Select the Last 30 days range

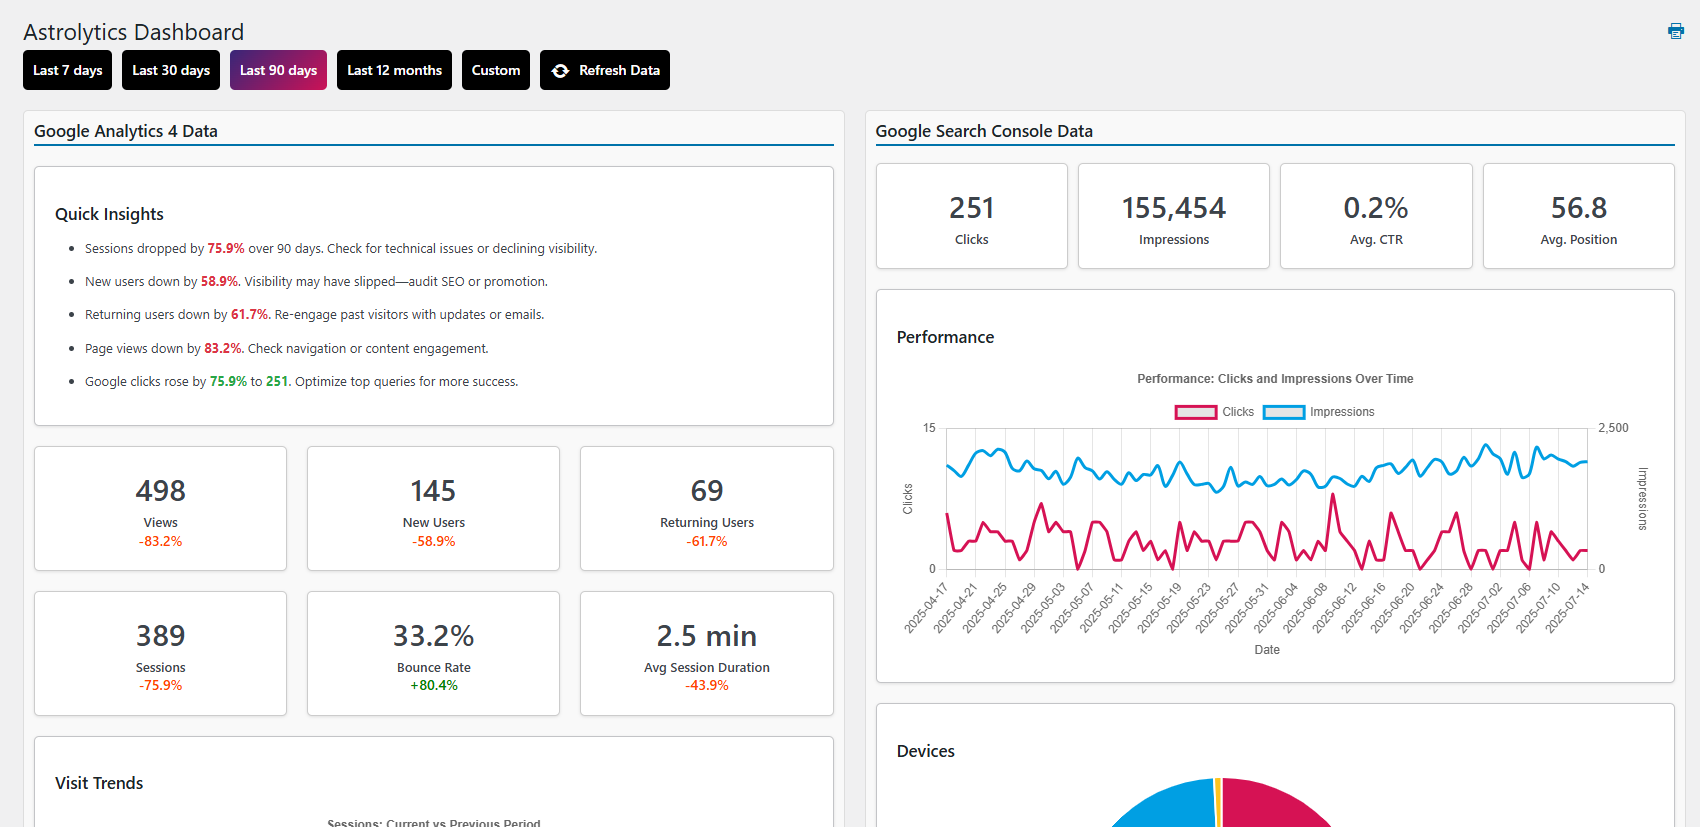click(171, 70)
